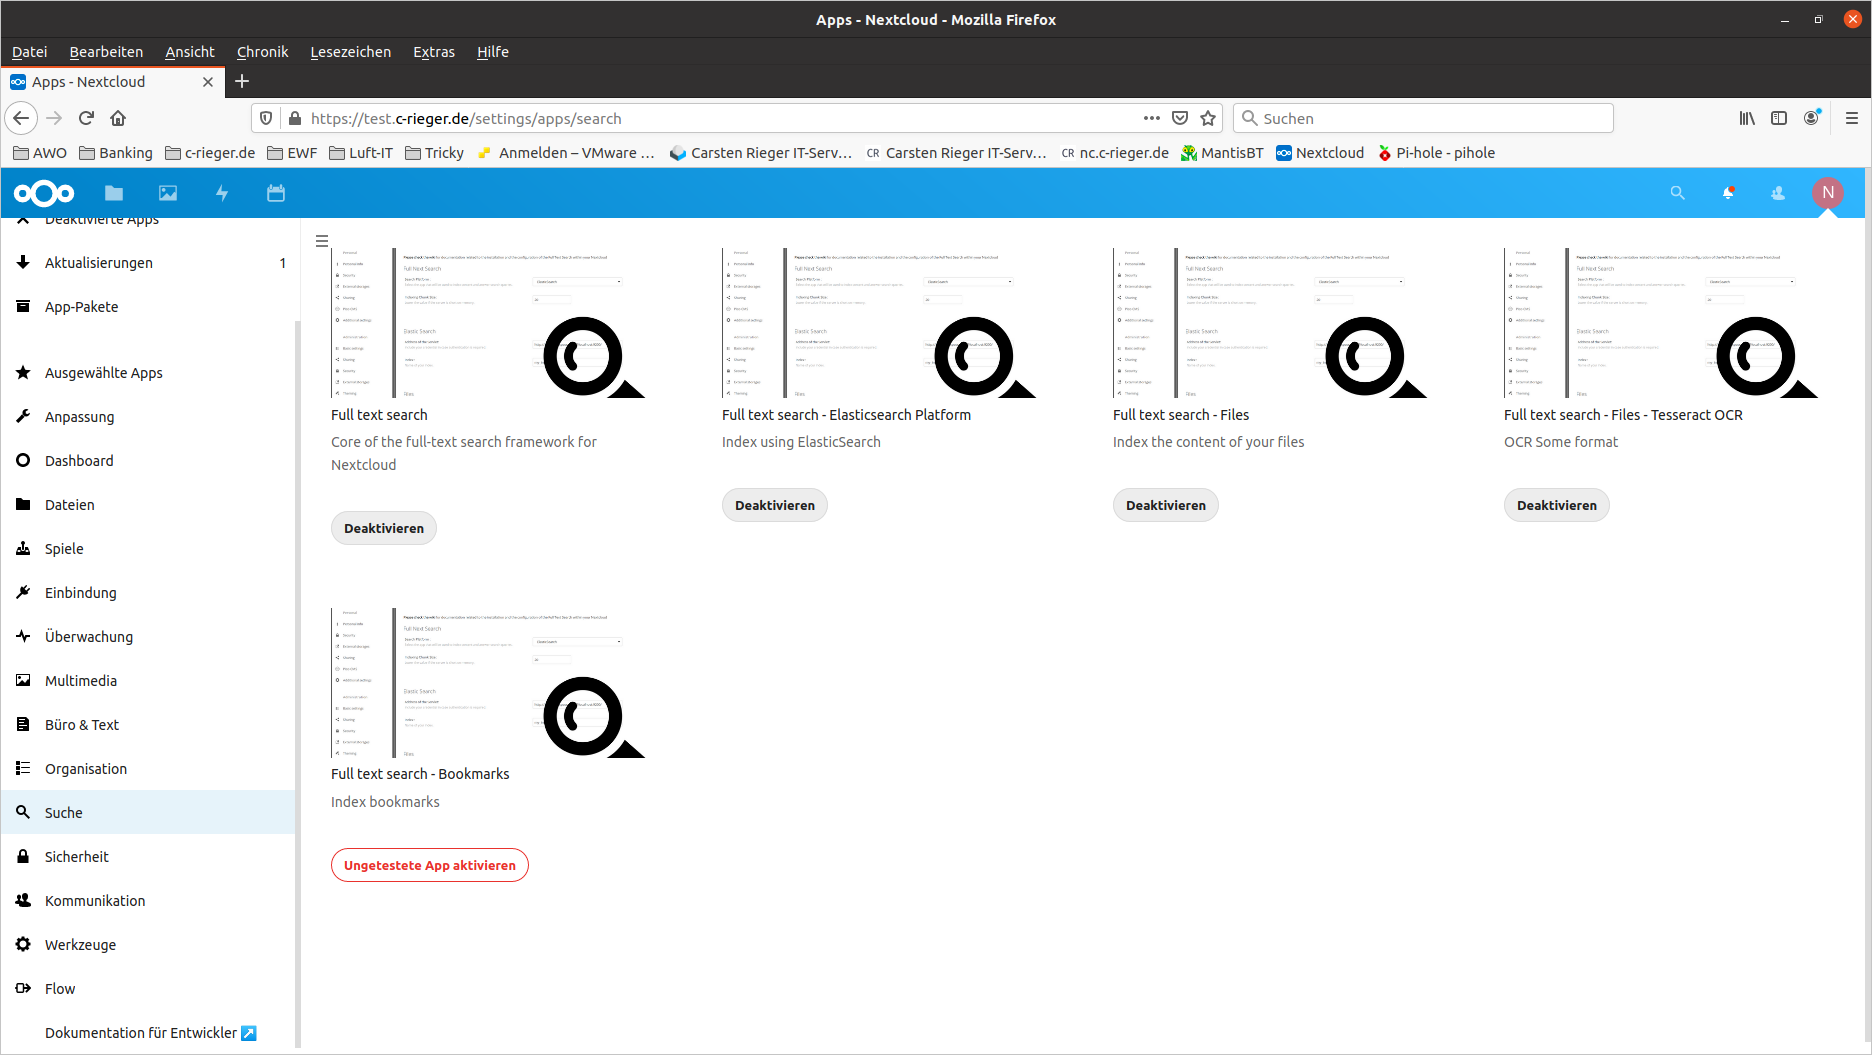Close the Apps - Nextcloud tab
Screen dimensions: 1872x1055
click(208, 82)
